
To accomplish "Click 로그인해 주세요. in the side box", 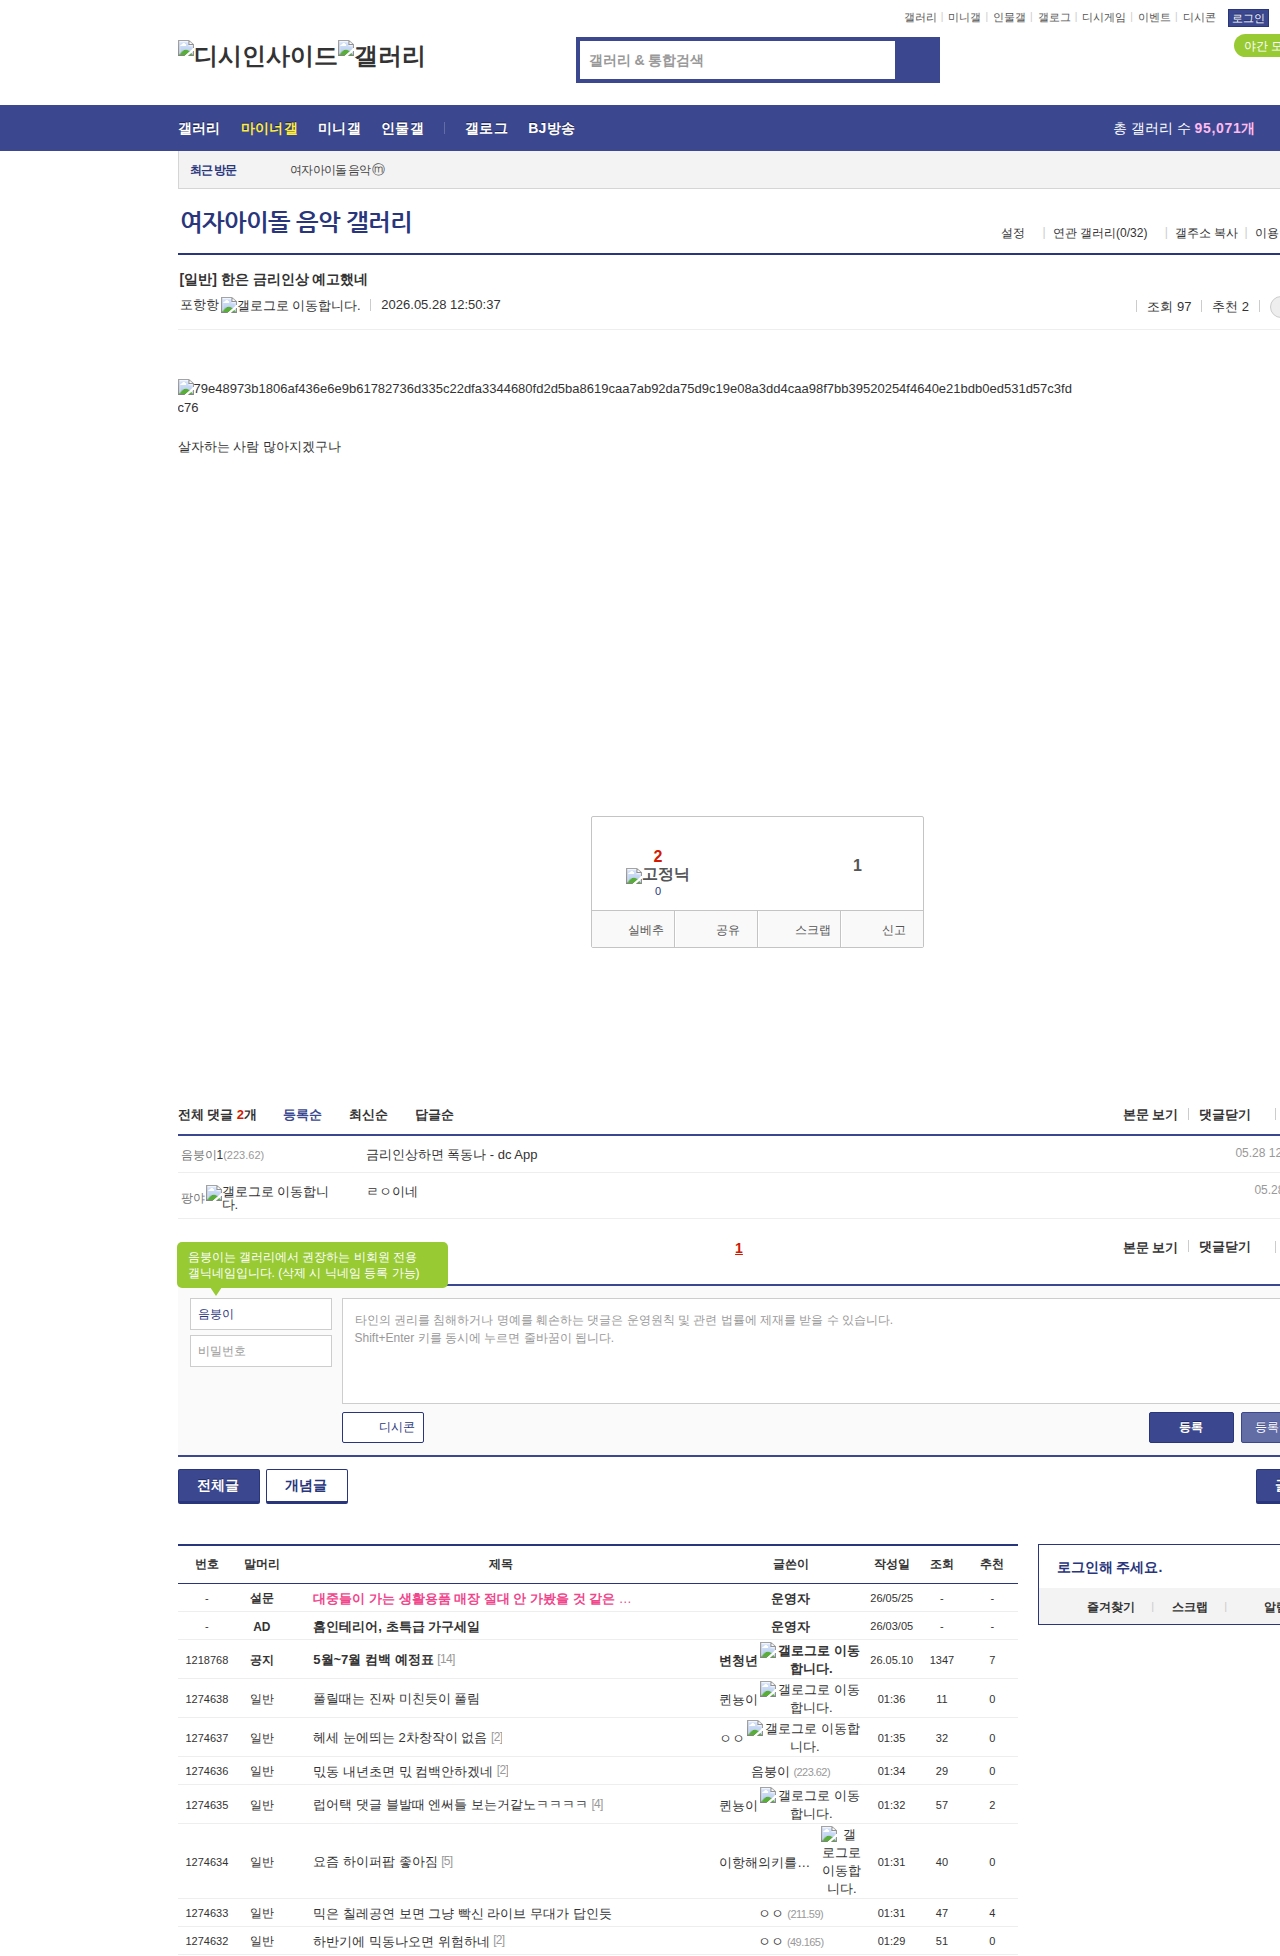I will pos(1109,1567).
